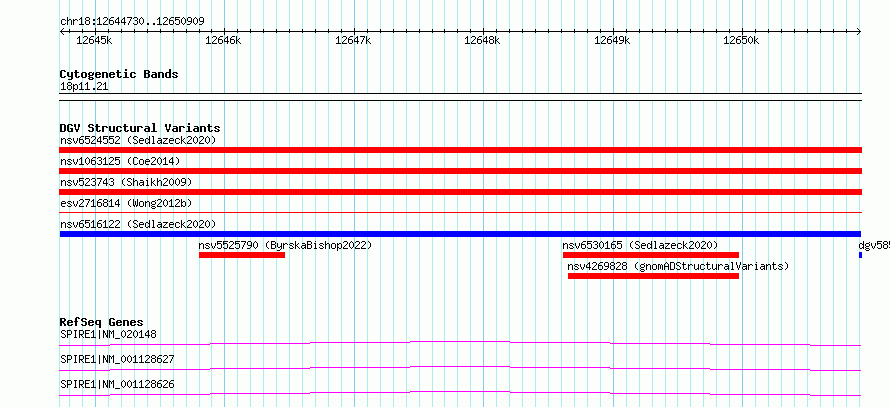
Task: Click the left arrowhead of the ruler
Action: coord(62,32)
